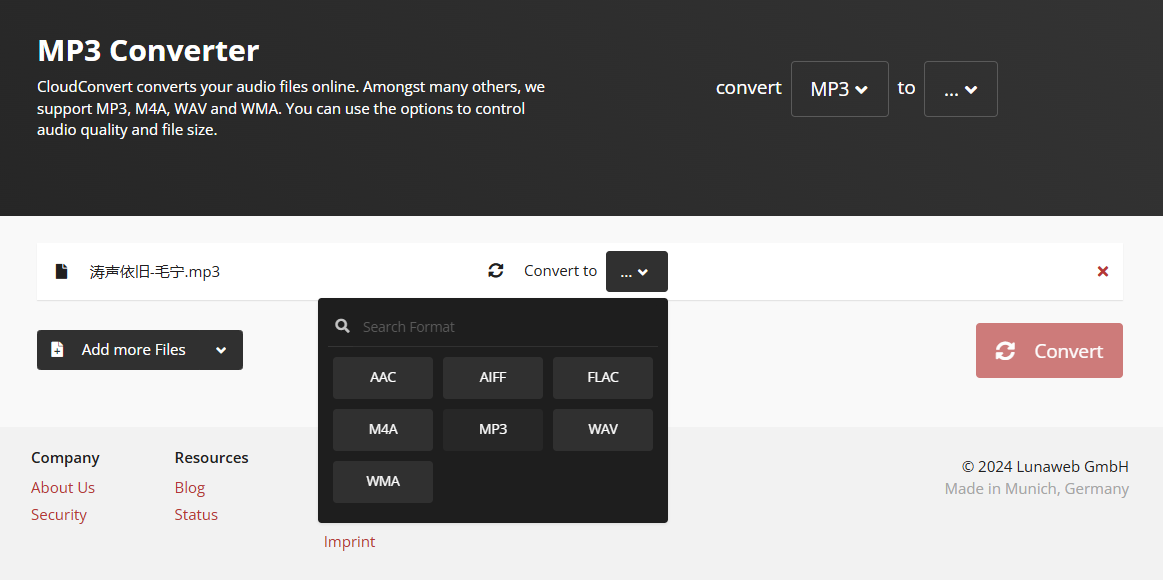This screenshot has width=1163, height=580.
Task: Open the Security link
Action: (59, 515)
